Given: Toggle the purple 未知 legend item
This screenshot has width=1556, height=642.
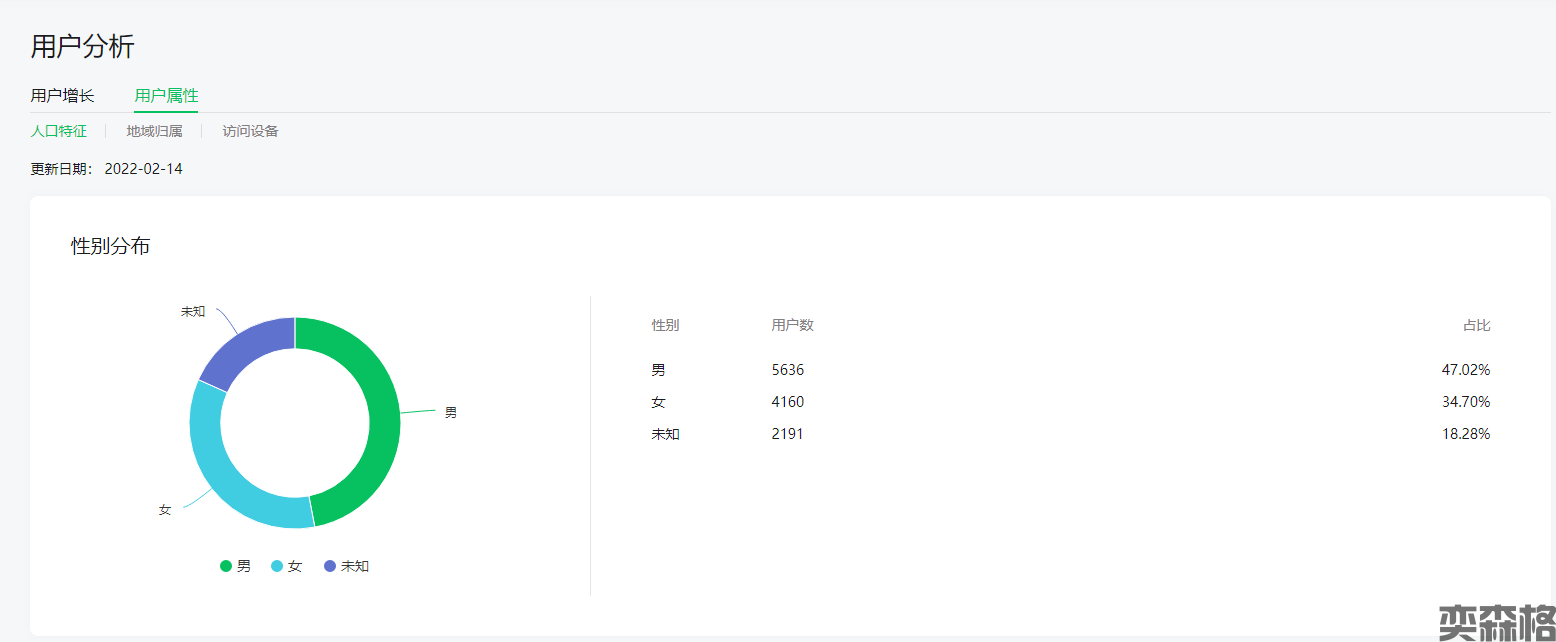Looking at the screenshot, I should [x=346, y=566].
